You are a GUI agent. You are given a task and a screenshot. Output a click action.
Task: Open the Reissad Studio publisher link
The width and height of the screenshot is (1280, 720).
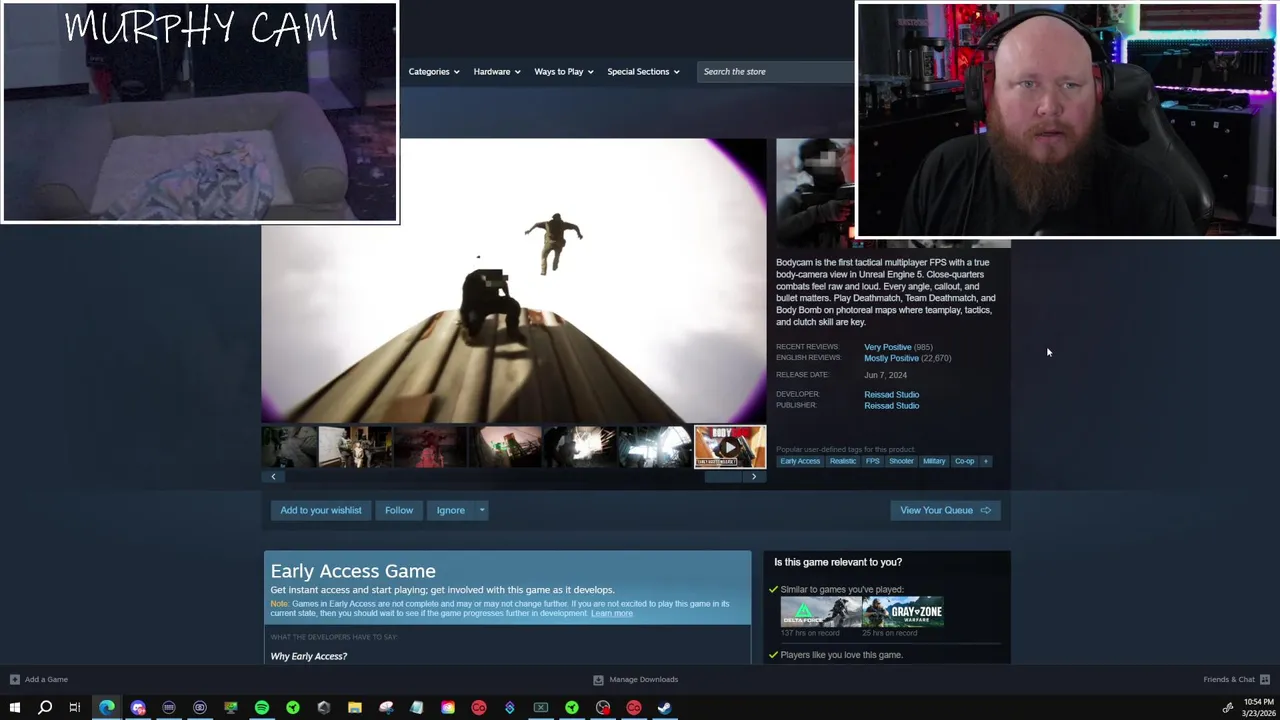tap(891, 406)
